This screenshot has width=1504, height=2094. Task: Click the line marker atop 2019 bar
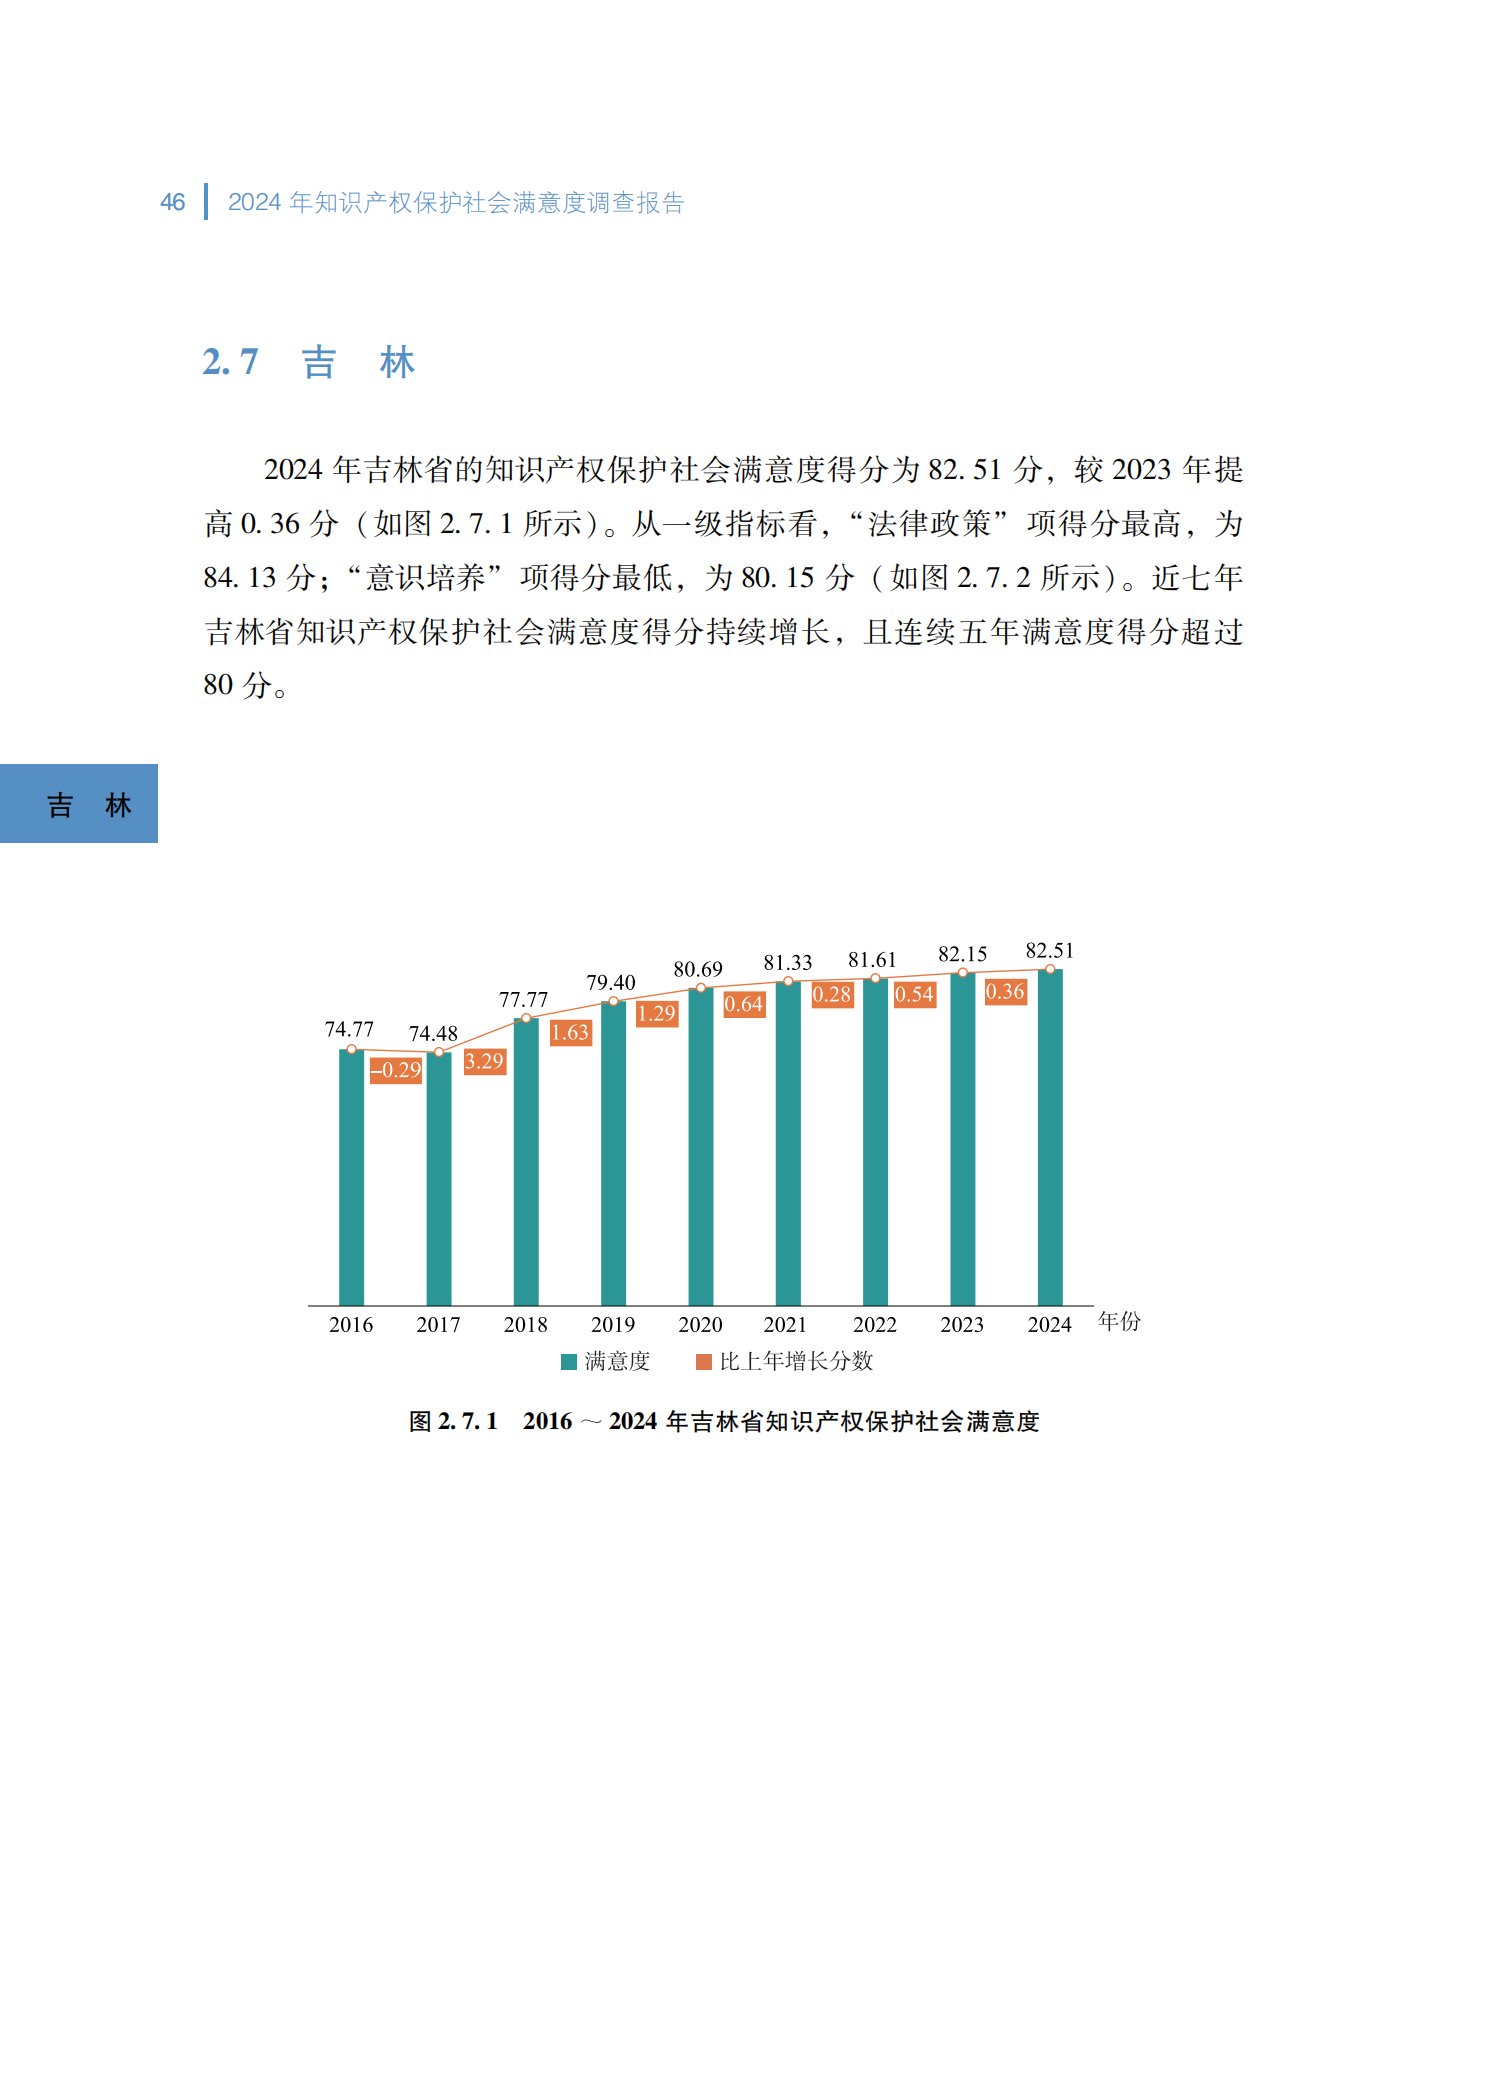click(613, 1001)
